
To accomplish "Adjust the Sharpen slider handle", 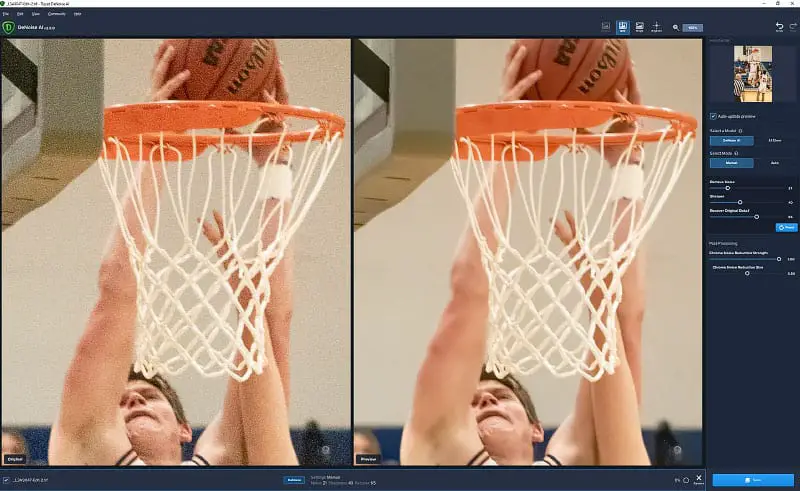I will (740, 202).
